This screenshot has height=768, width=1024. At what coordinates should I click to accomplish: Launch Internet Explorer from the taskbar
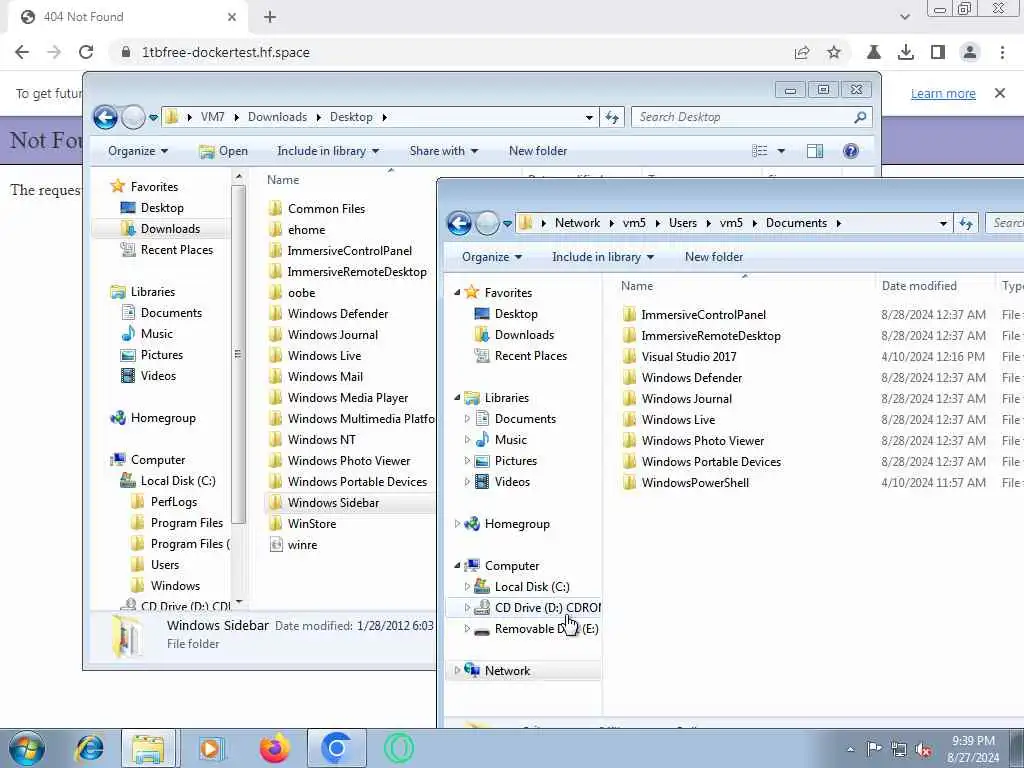pos(89,748)
